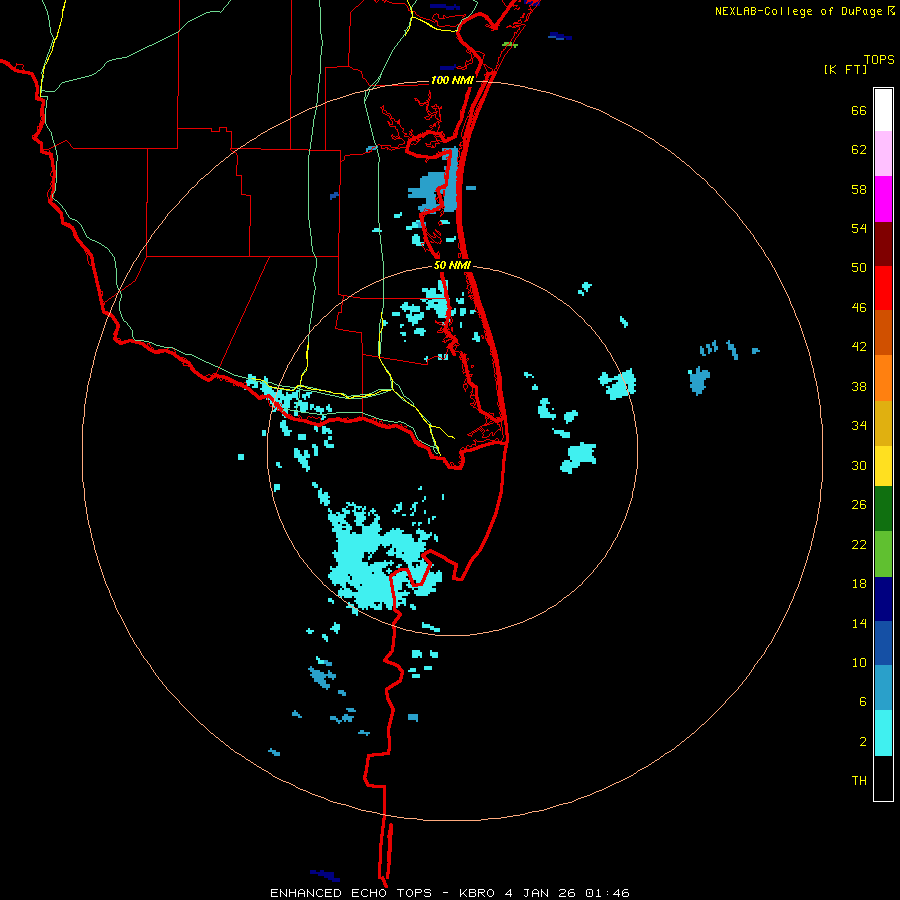Image resolution: width=900 pixels, height=900 pixels.
Task: Select the ENHANCED ECHO TOPS caption text
Action: [x=351, y=893]
